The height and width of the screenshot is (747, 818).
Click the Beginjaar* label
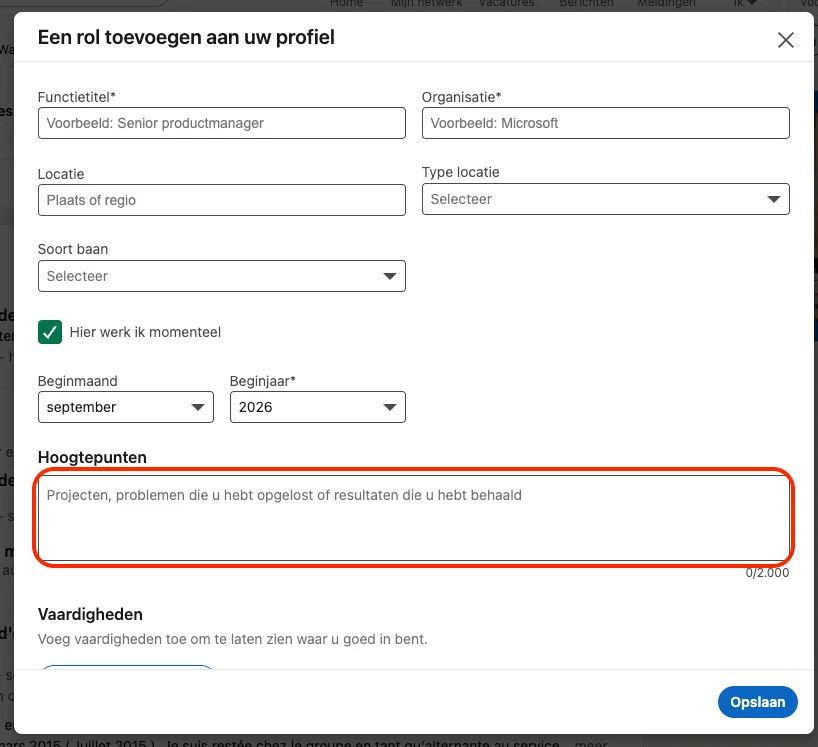pyautogui.click(x=263, y=381)
